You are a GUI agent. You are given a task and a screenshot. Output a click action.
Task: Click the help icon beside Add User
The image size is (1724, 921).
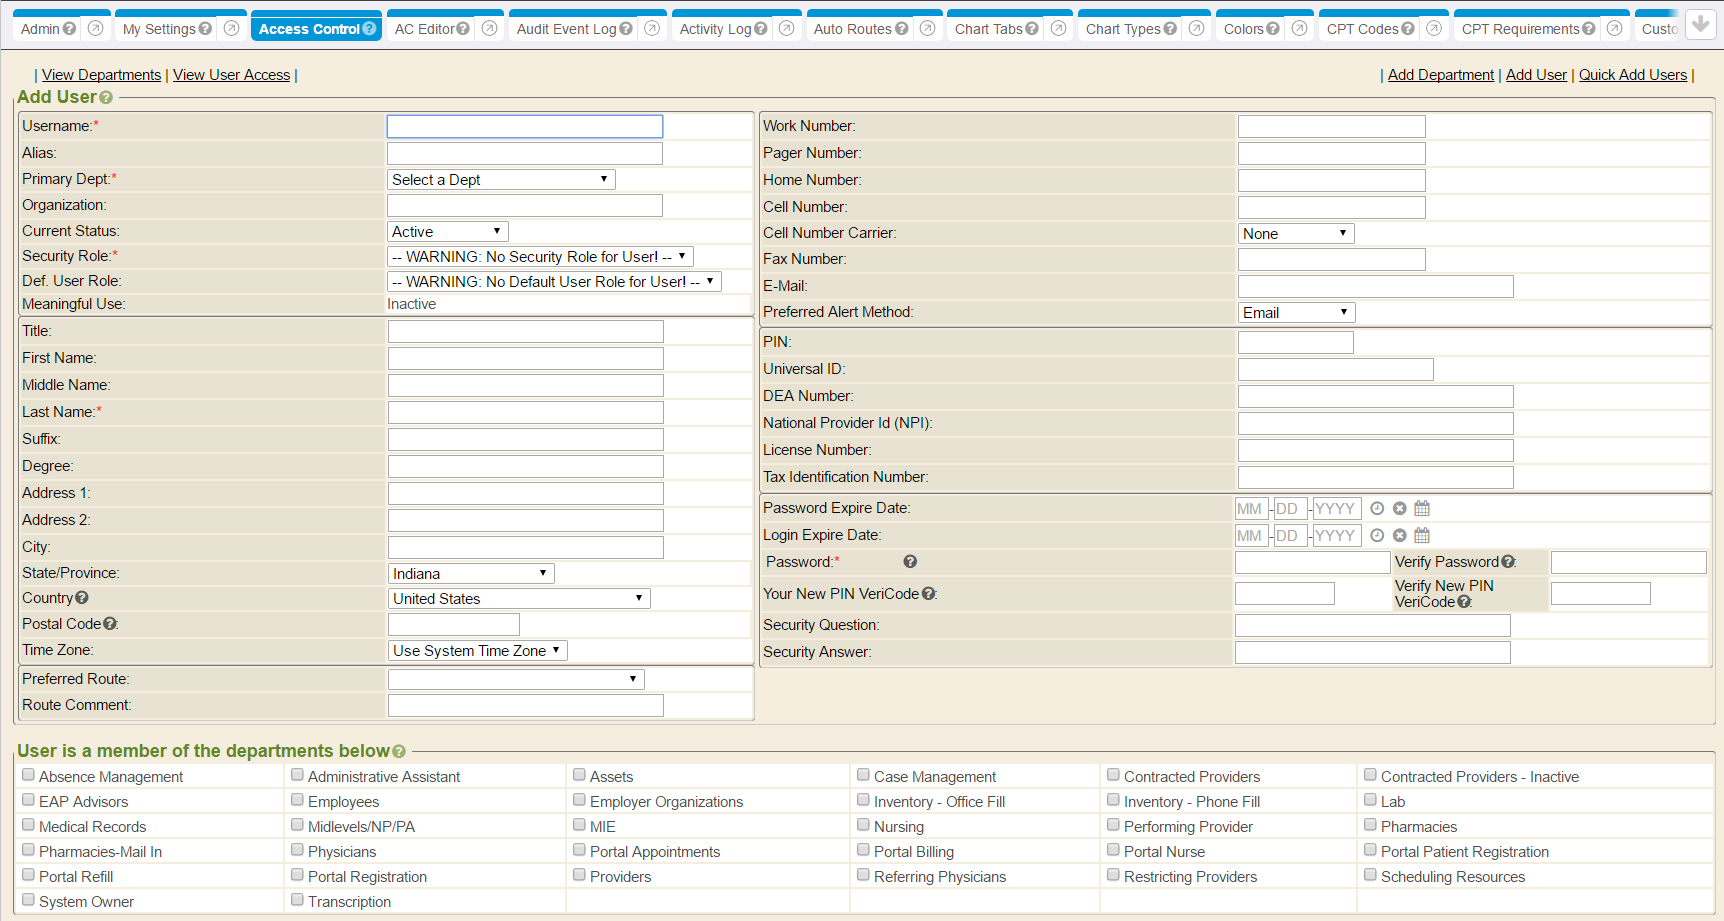click(x=106, y=98)
